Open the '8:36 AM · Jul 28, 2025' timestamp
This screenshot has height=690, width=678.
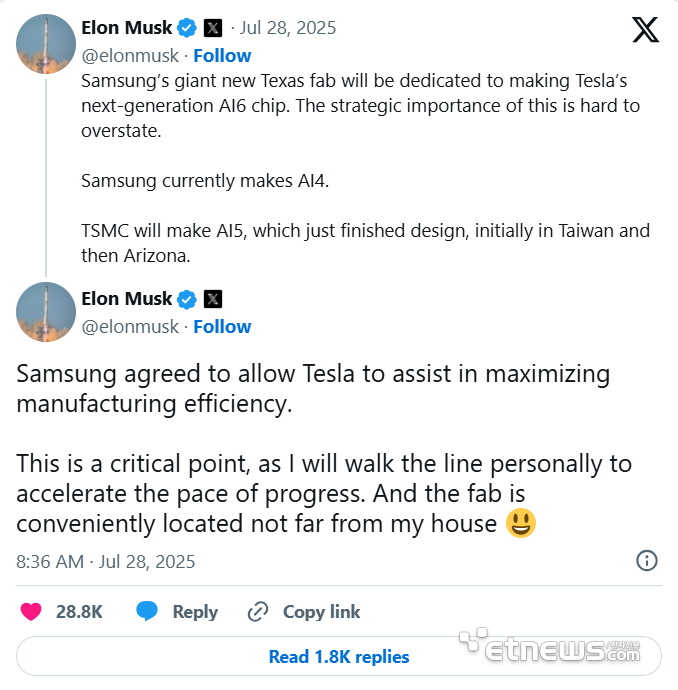click(106, 561)
